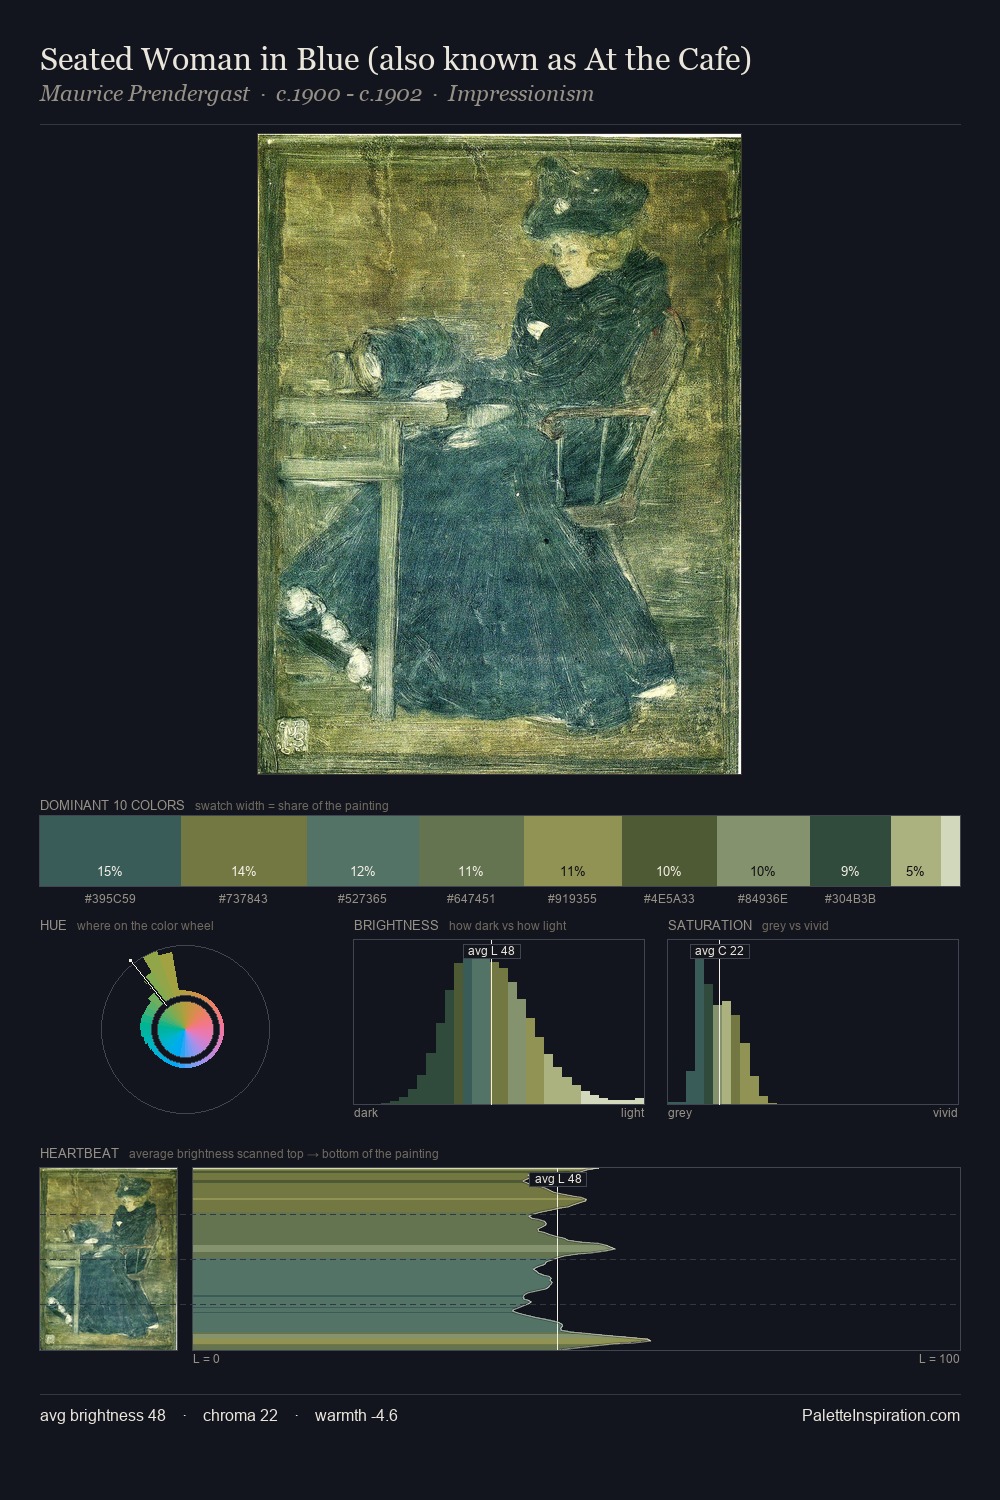The width and height of the screenshot is (1000, 1500).
Task: Select the #304B3B dark green swatch
Action: (850, 851)
